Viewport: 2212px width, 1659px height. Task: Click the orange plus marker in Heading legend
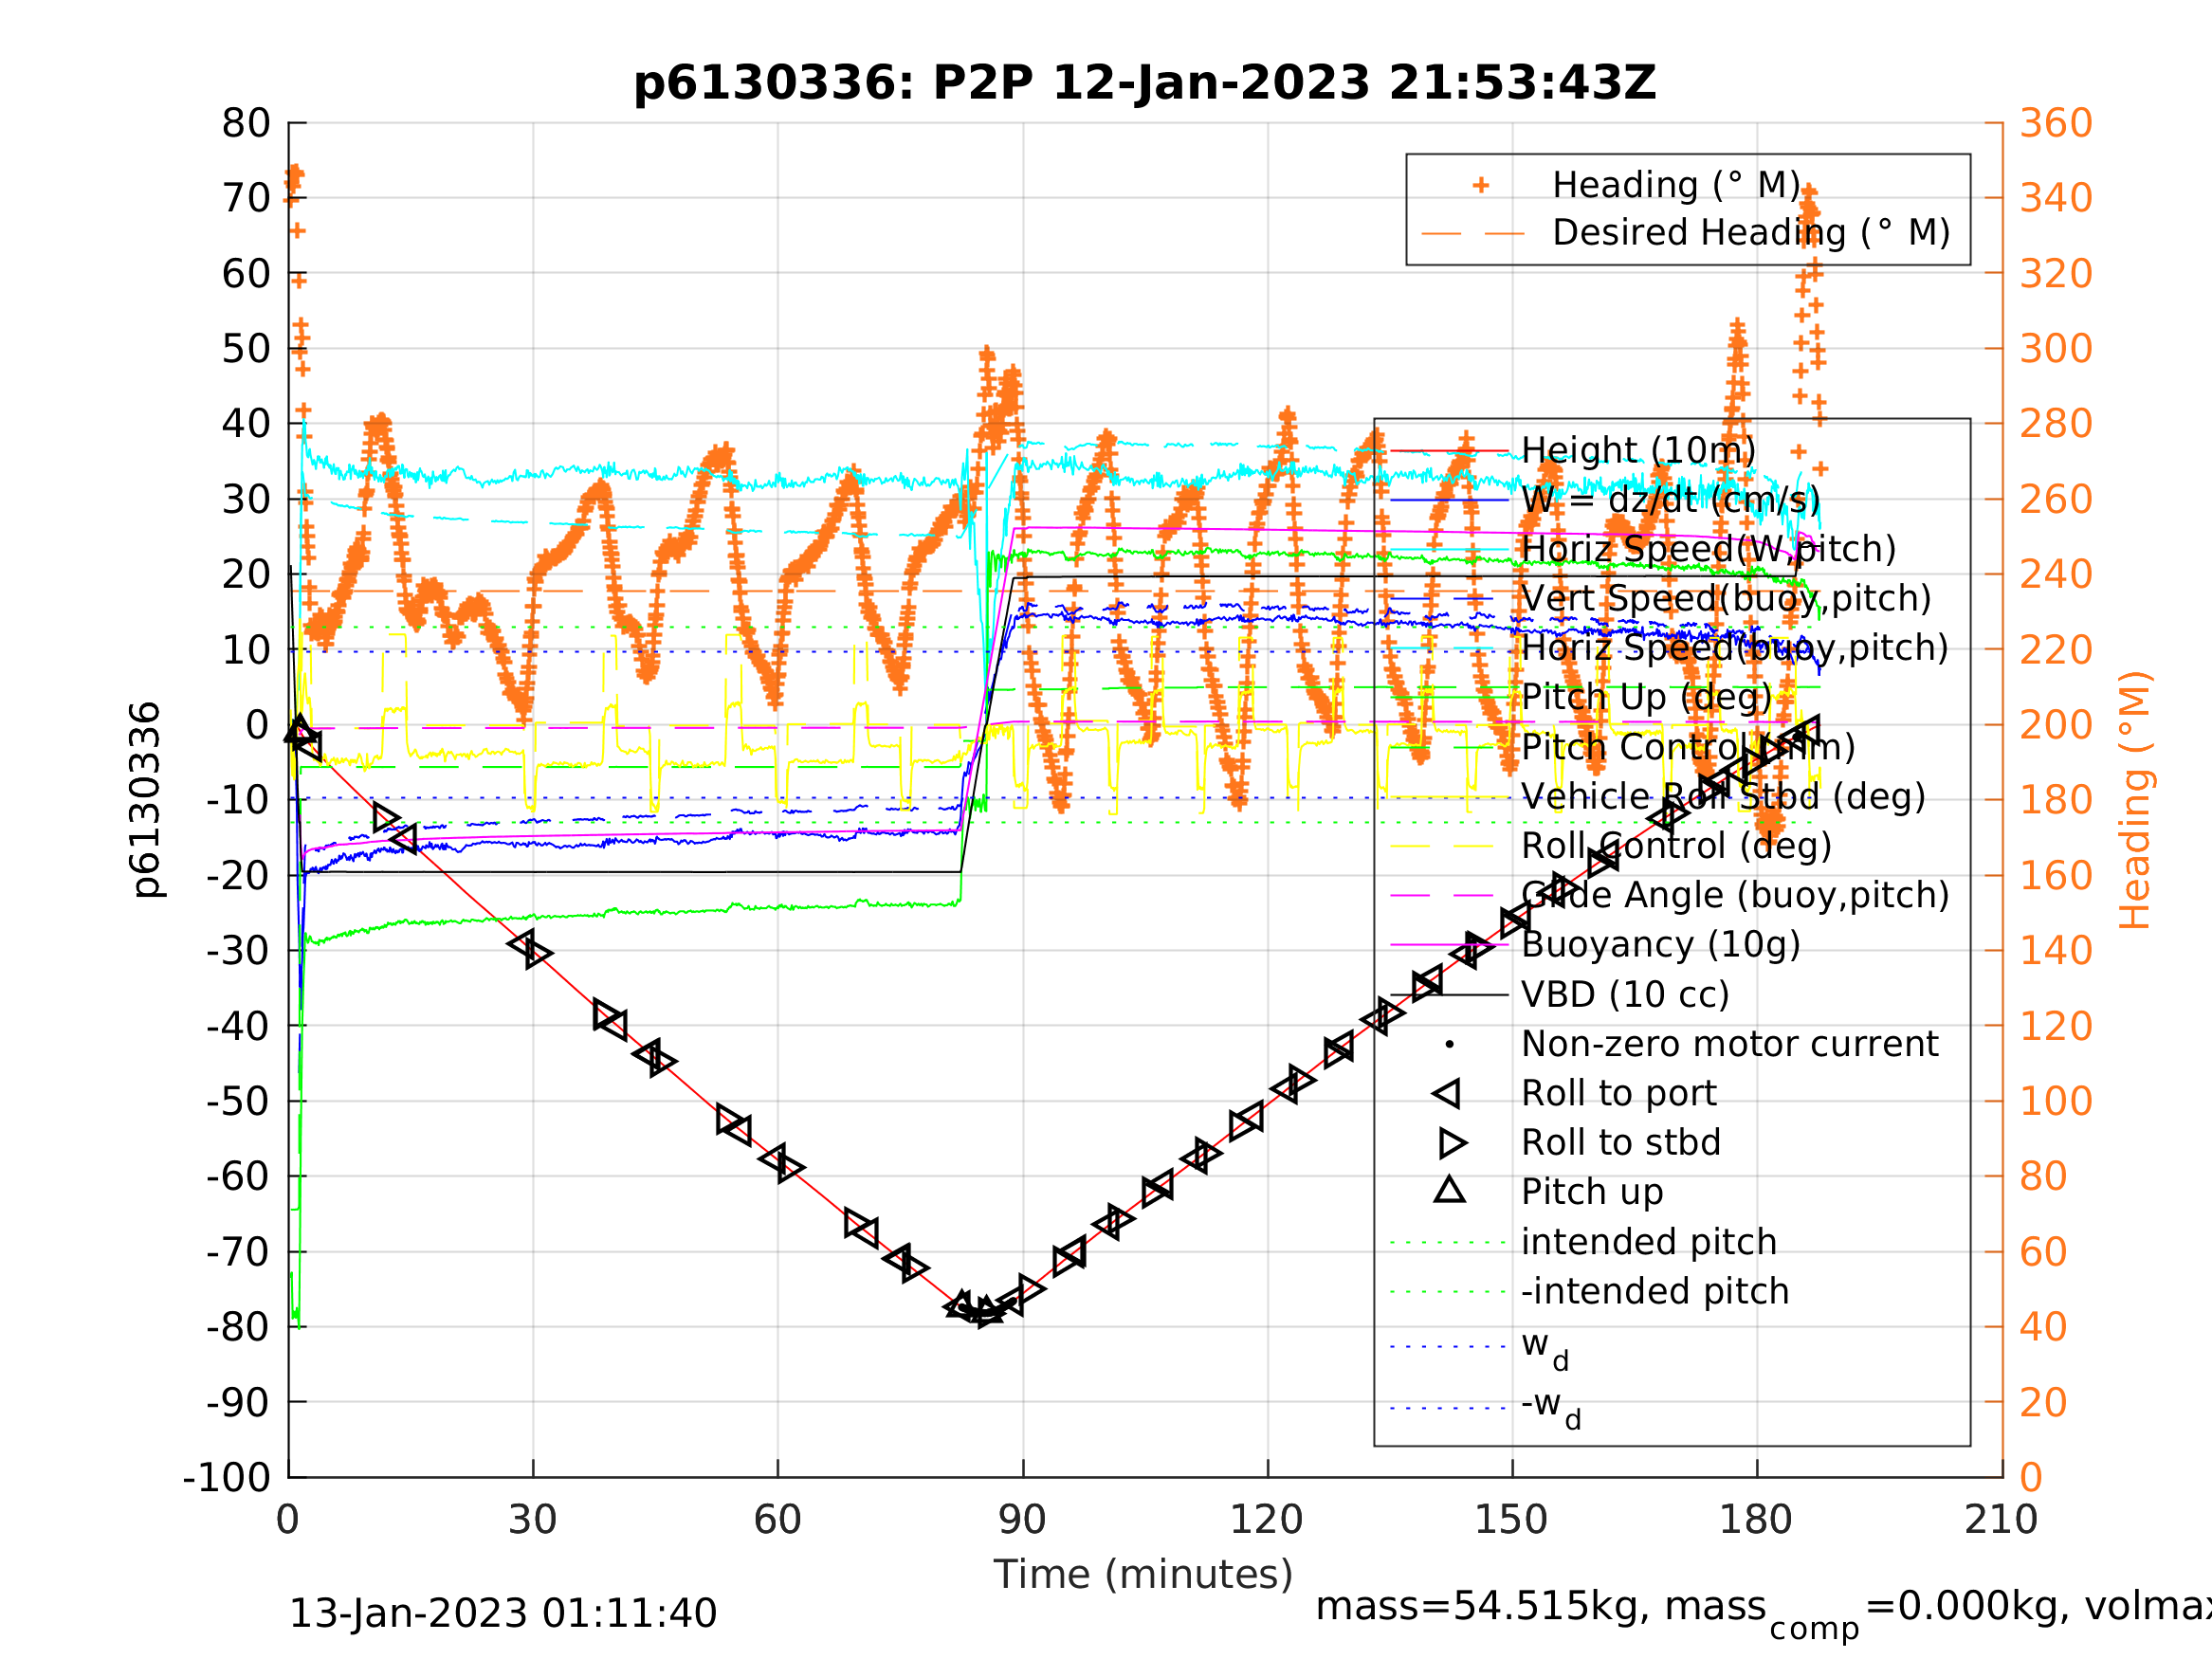(x=1481, y=185)
